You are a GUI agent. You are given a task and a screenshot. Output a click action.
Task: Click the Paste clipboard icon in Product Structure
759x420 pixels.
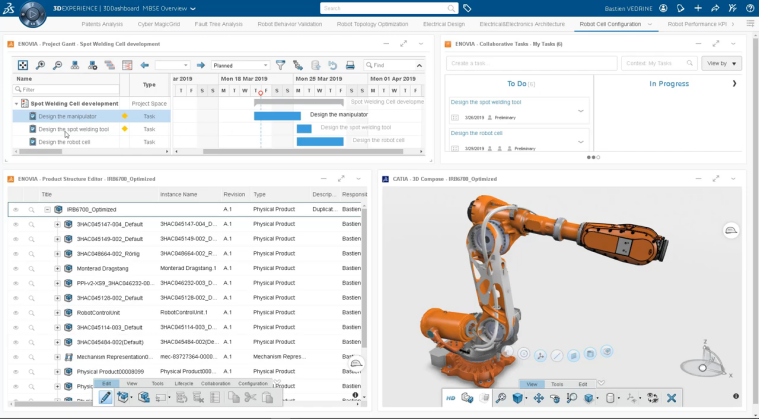[267, 397]
